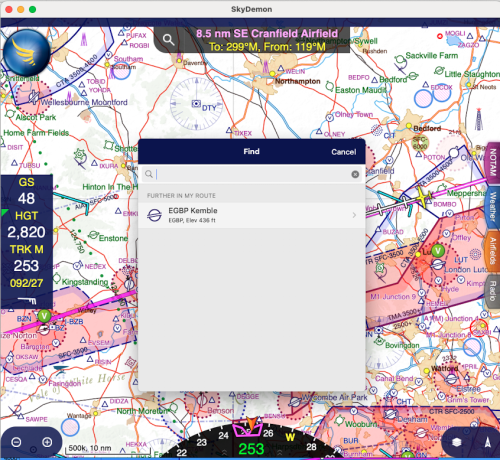
Task: Click the Benson airfield symbol
Action: [201, 399]
